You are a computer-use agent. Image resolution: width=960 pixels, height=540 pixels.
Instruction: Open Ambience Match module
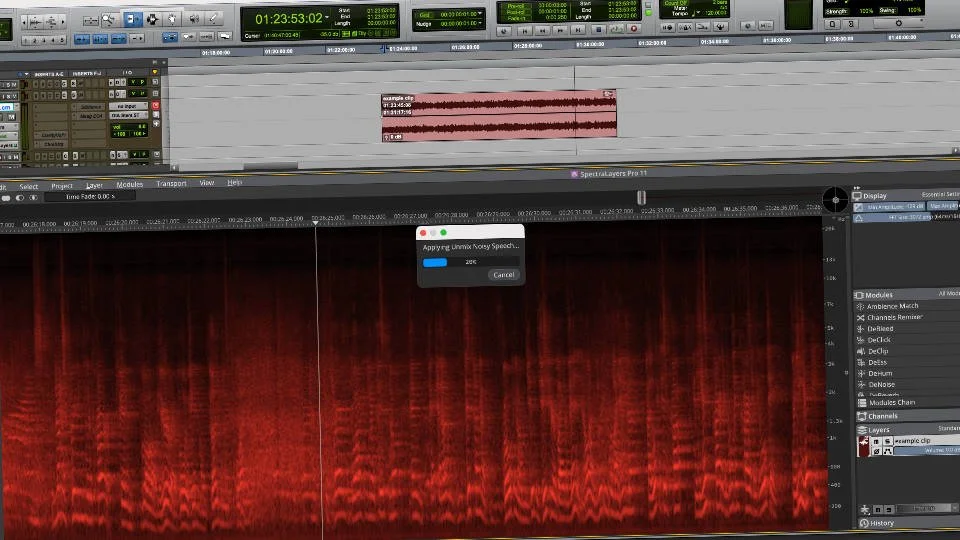[892, 306]
